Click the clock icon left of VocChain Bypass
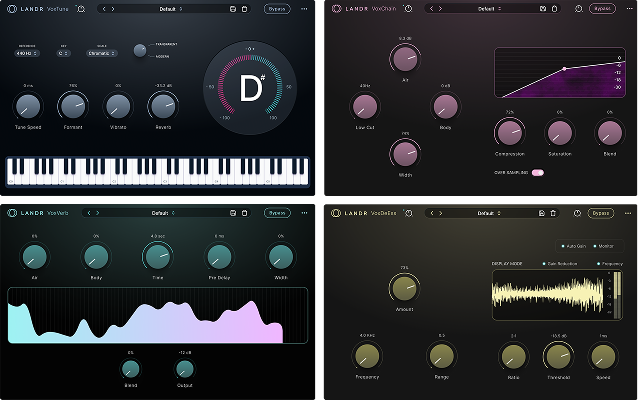This screenshot has width=638, height=400. [578, 9]
